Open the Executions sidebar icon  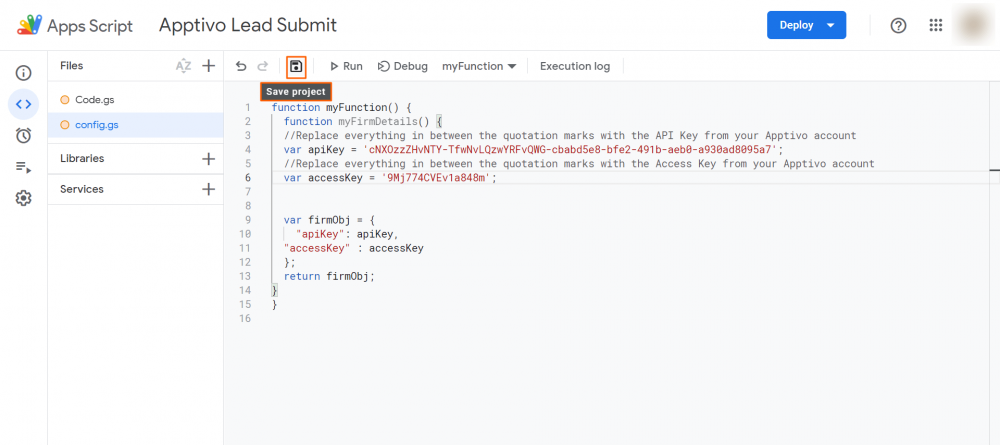point(23,167)
